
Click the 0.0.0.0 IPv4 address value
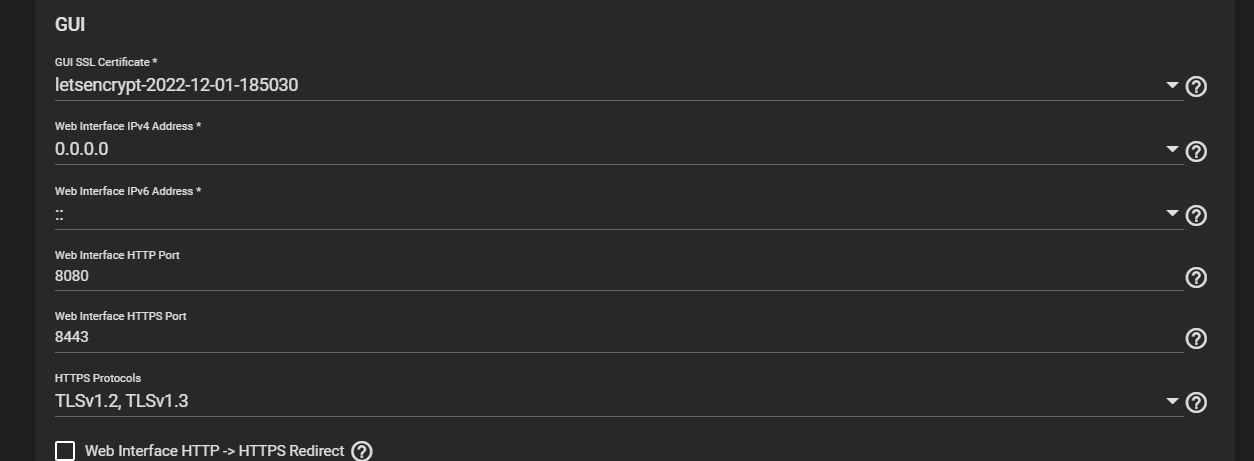tap(82, 150)
